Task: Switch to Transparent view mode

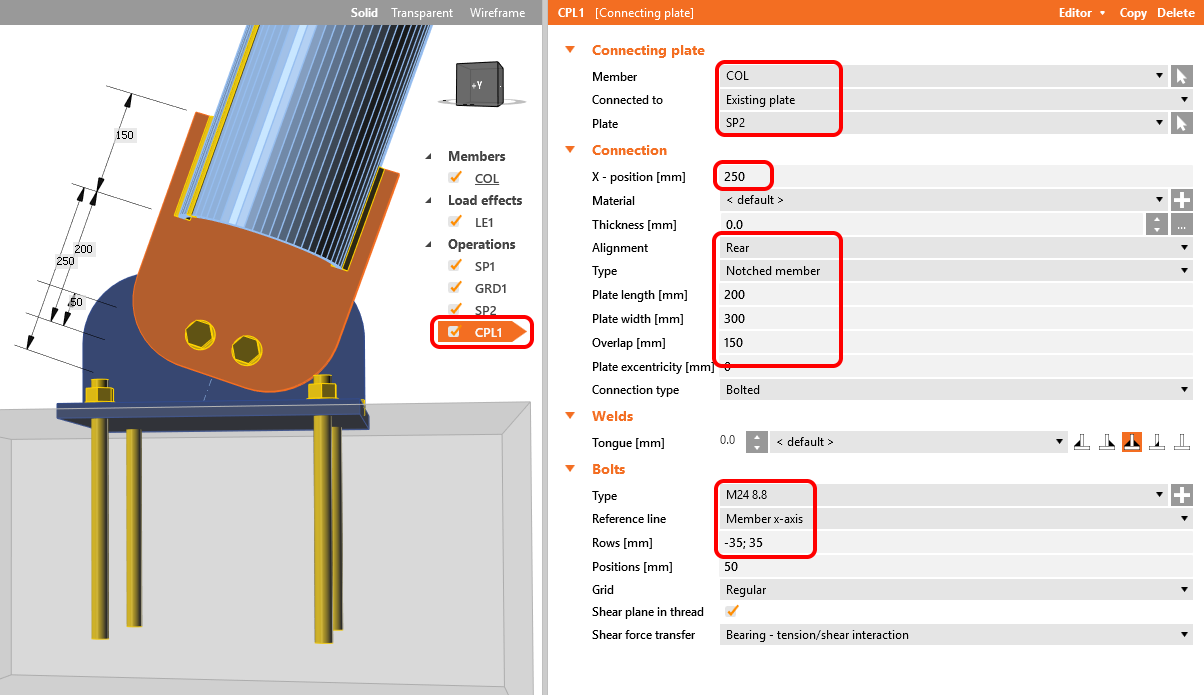Action: (x=422, y=13)
